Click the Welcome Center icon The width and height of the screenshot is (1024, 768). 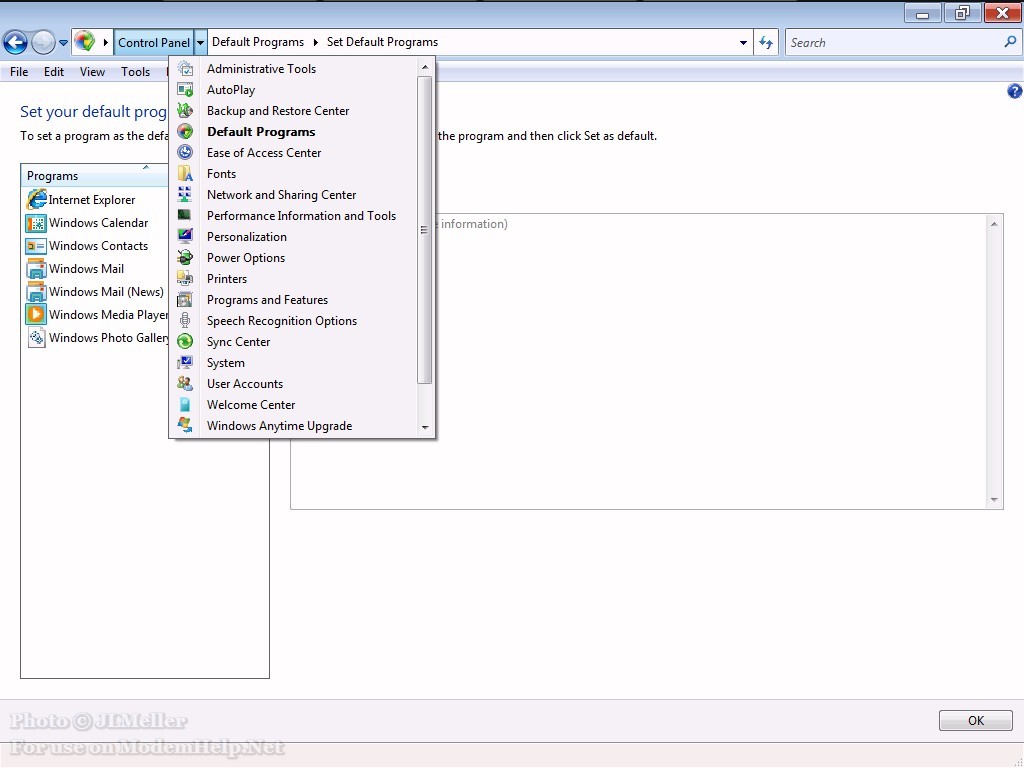click(185, 404)
